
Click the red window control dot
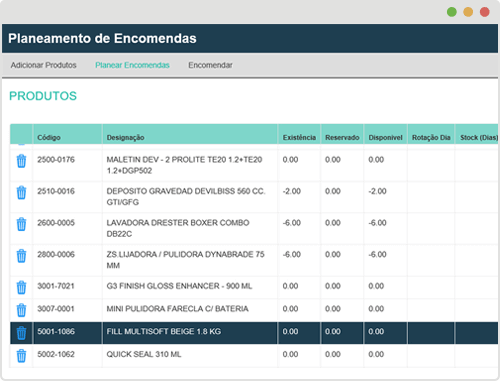tap(485, 12)
